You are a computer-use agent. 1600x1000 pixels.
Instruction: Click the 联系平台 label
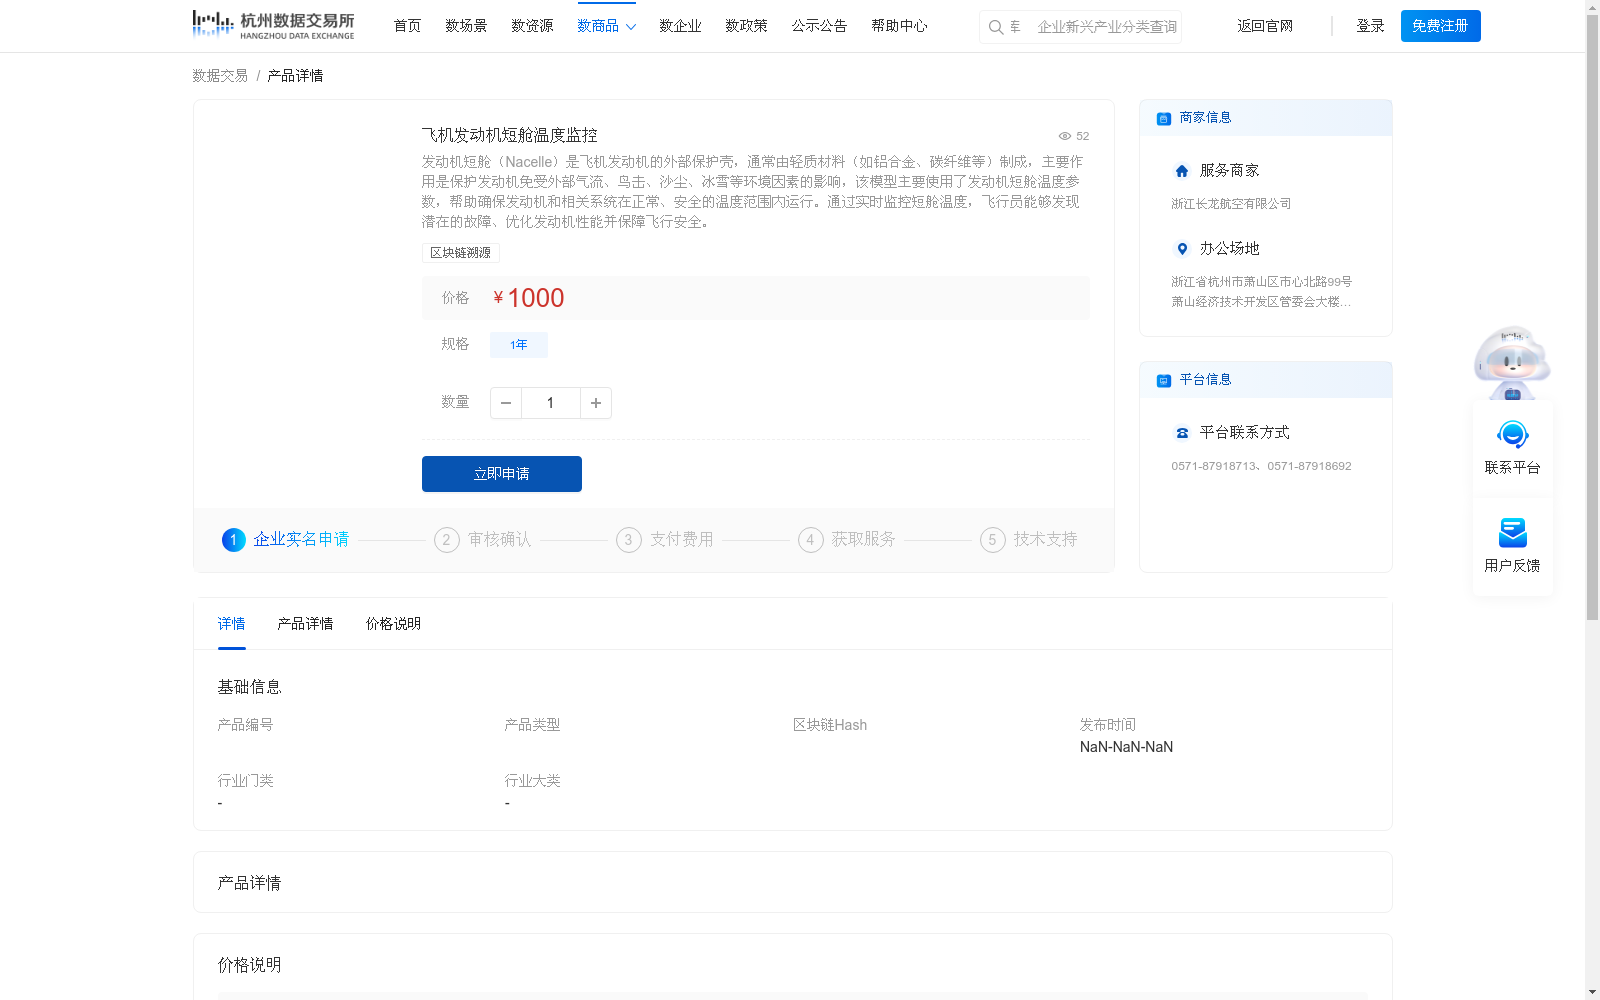coord(1512,468)
